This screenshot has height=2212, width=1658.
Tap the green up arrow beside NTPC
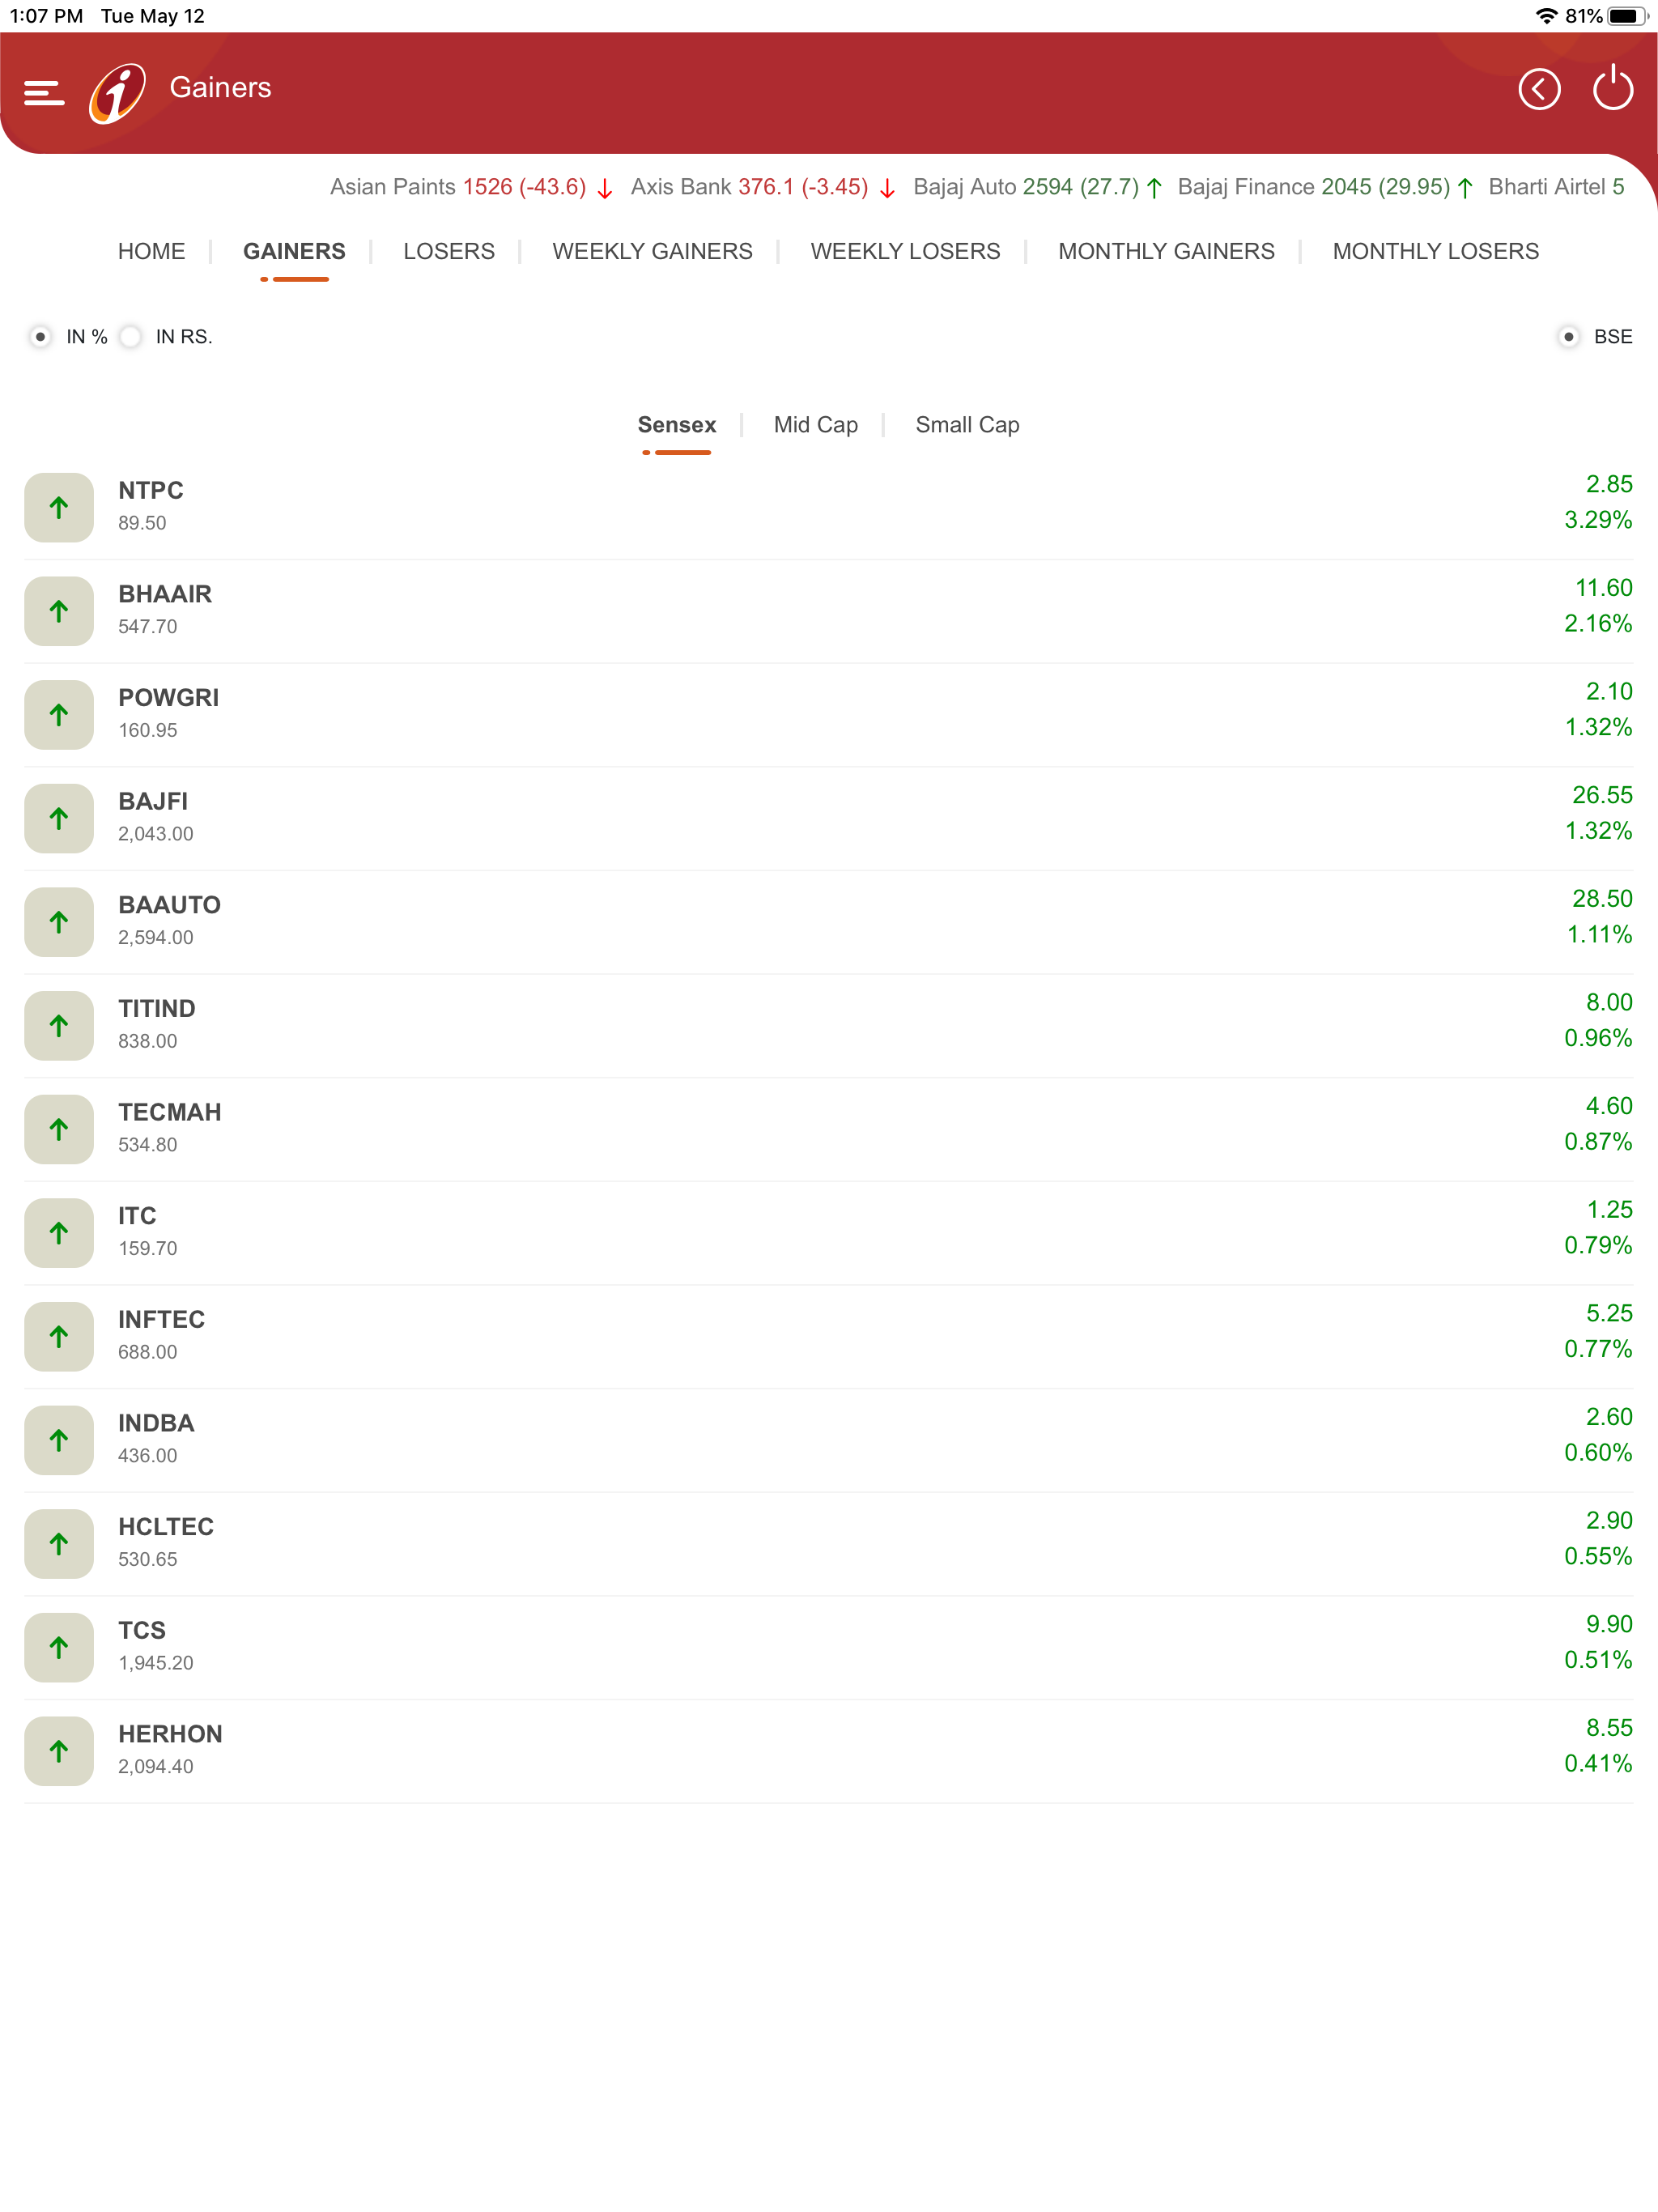tap(59, 507)
